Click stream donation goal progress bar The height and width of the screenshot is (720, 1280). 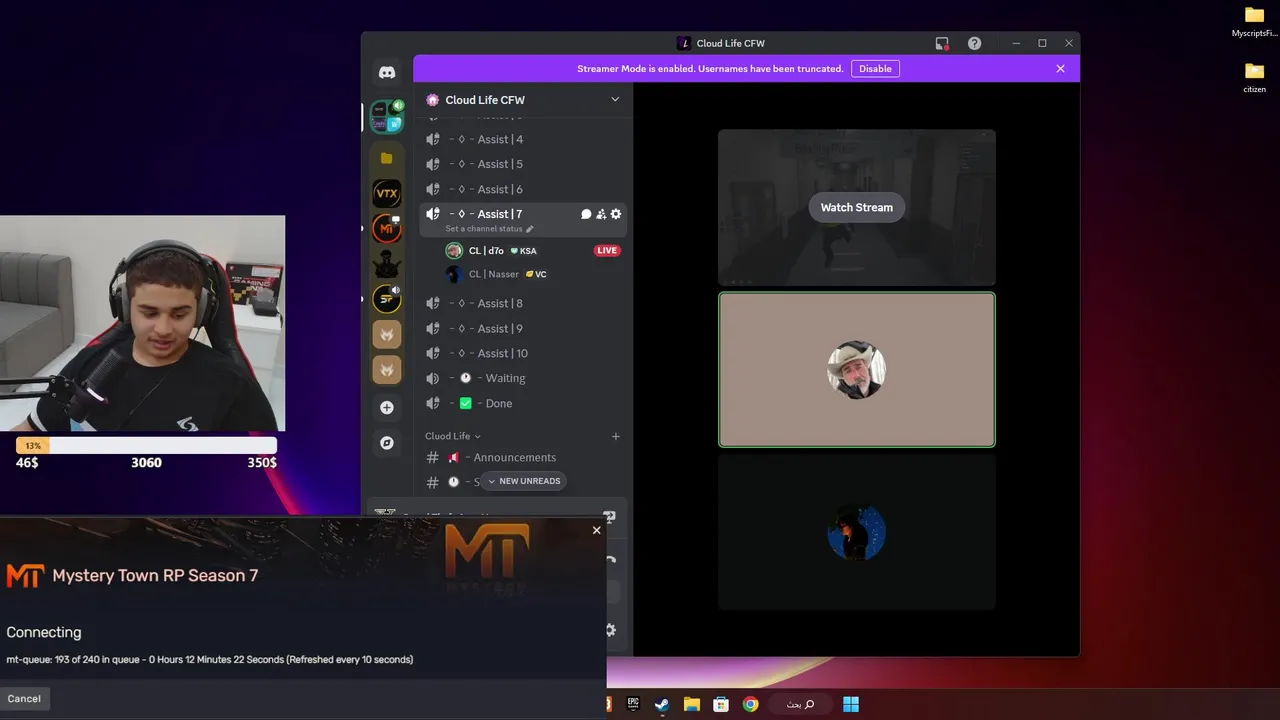coord(146,446)
